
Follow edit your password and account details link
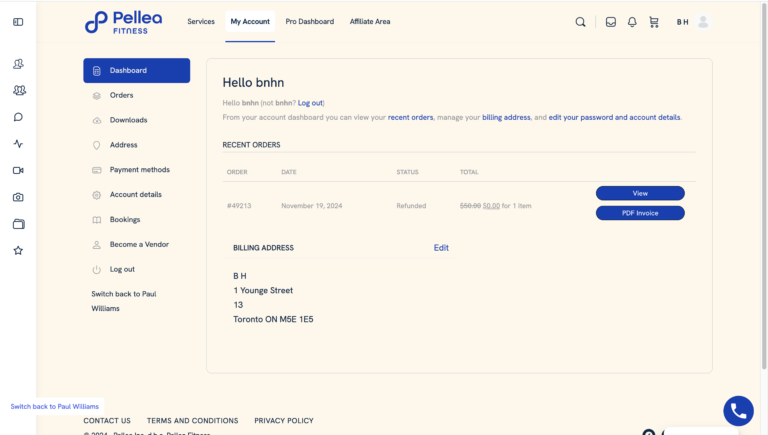614,118
